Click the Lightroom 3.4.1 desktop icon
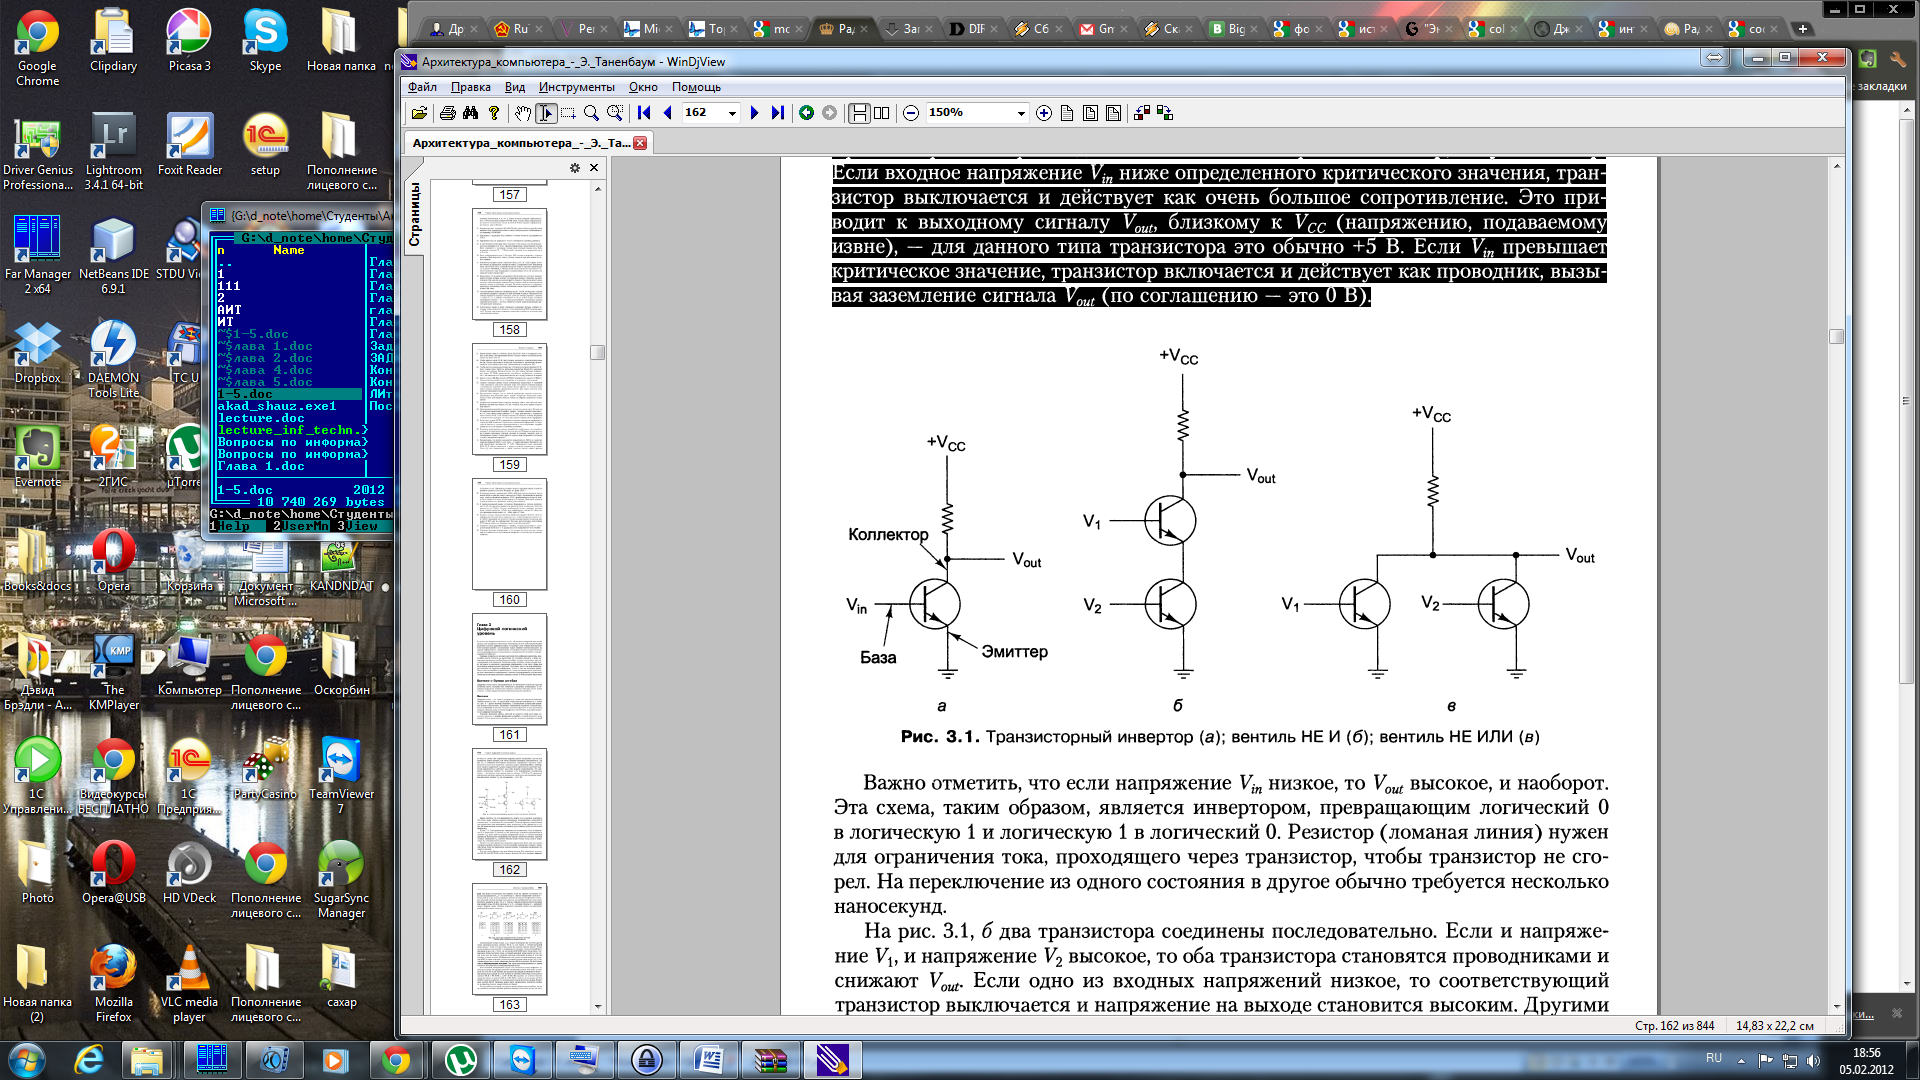 (x=113, y=152)
